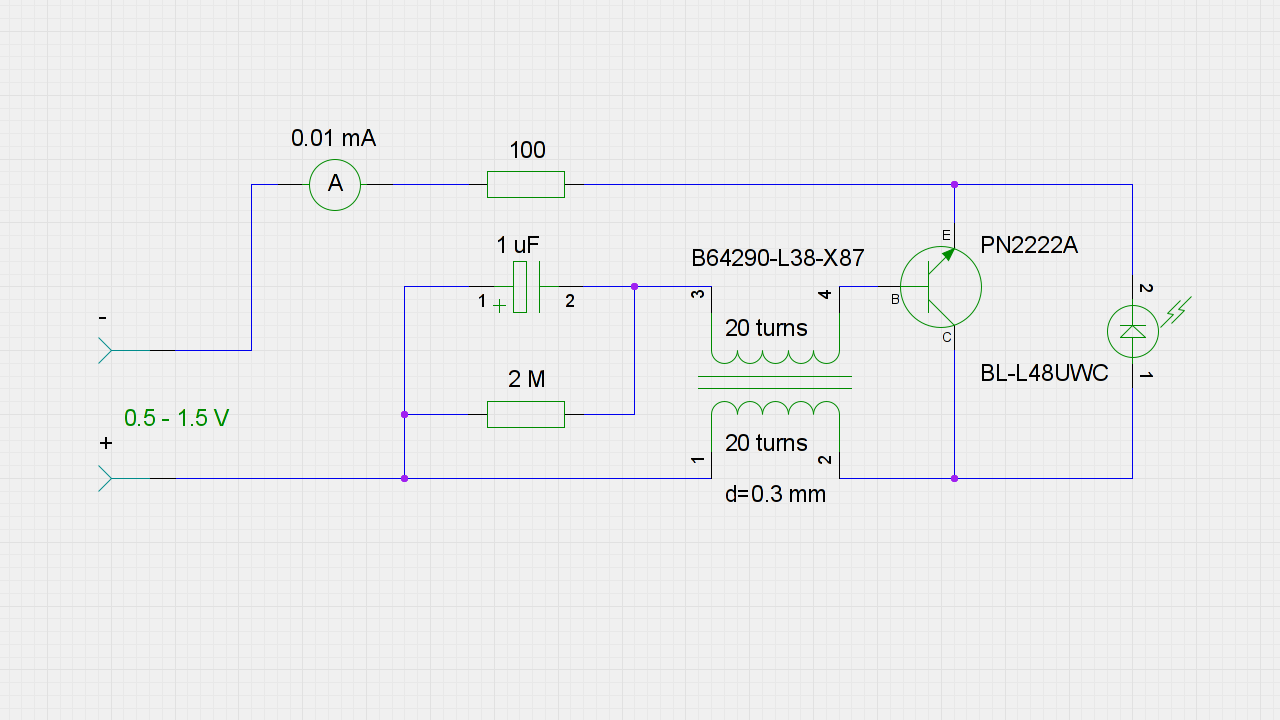The image size is (1280, 720).
Task: Click the BL-L48UWC LED symbol
Action: coord(1133,331)
